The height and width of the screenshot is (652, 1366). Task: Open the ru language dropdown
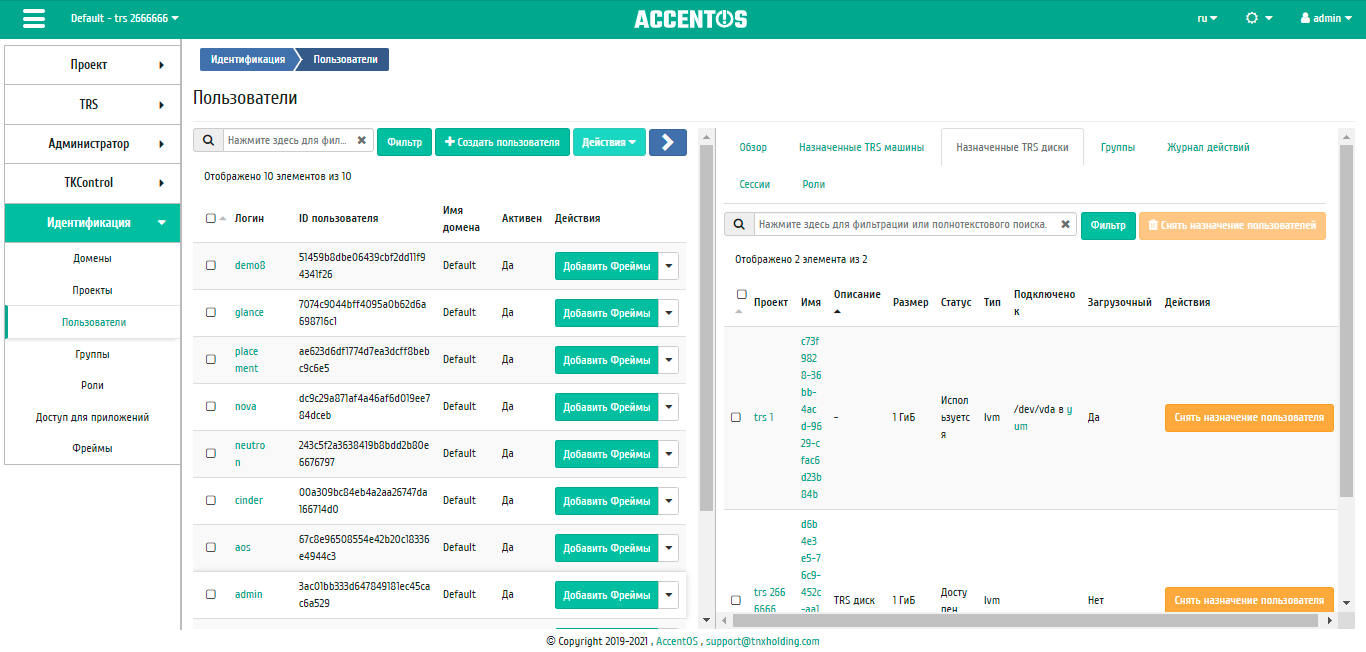coord(1207,19)
